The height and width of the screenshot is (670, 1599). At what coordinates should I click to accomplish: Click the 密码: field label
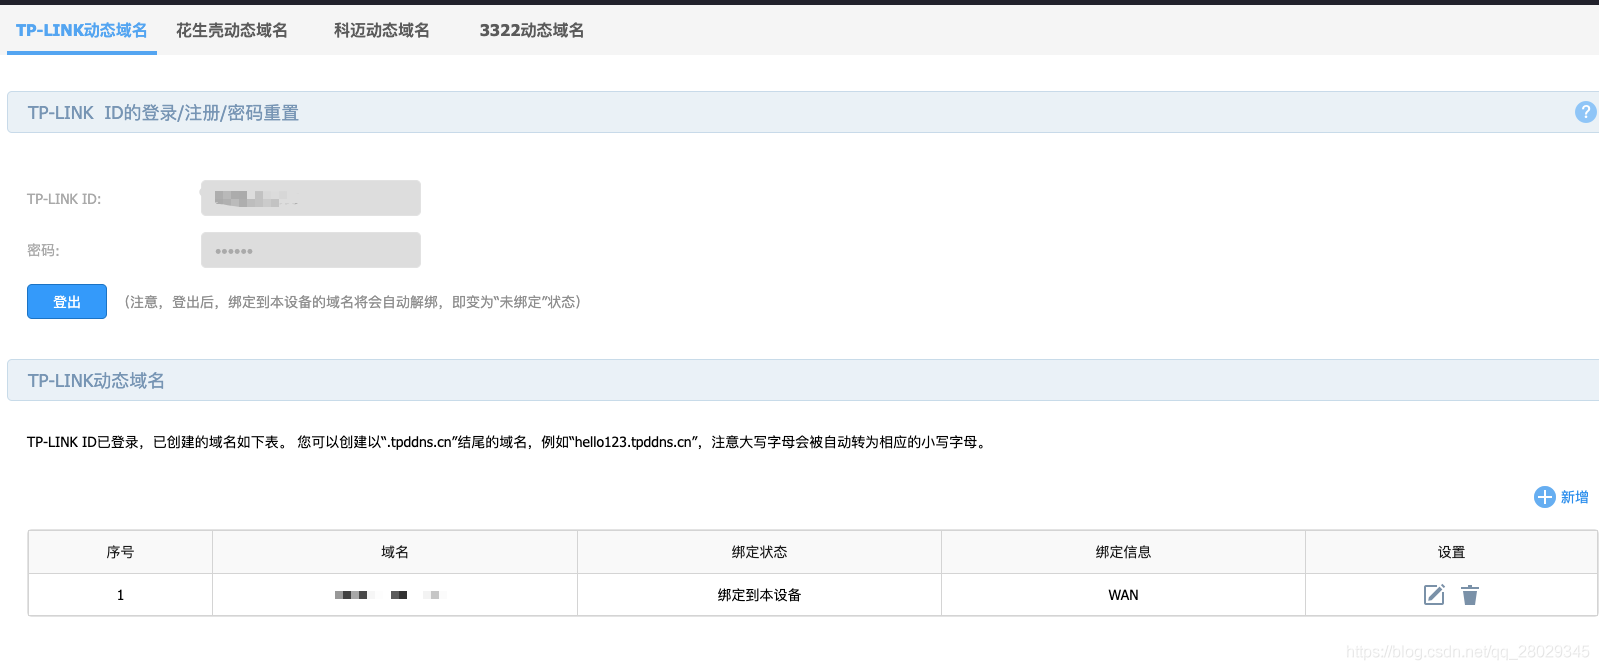tap(43, 250)
